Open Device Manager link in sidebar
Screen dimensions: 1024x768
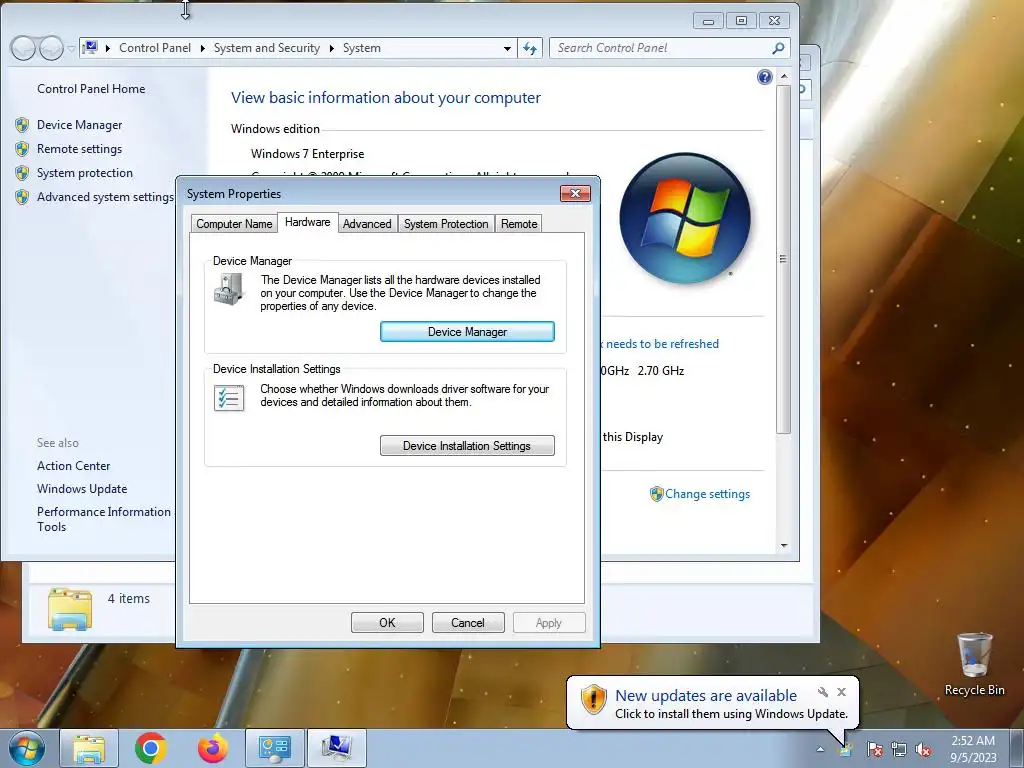coord(80,125)
